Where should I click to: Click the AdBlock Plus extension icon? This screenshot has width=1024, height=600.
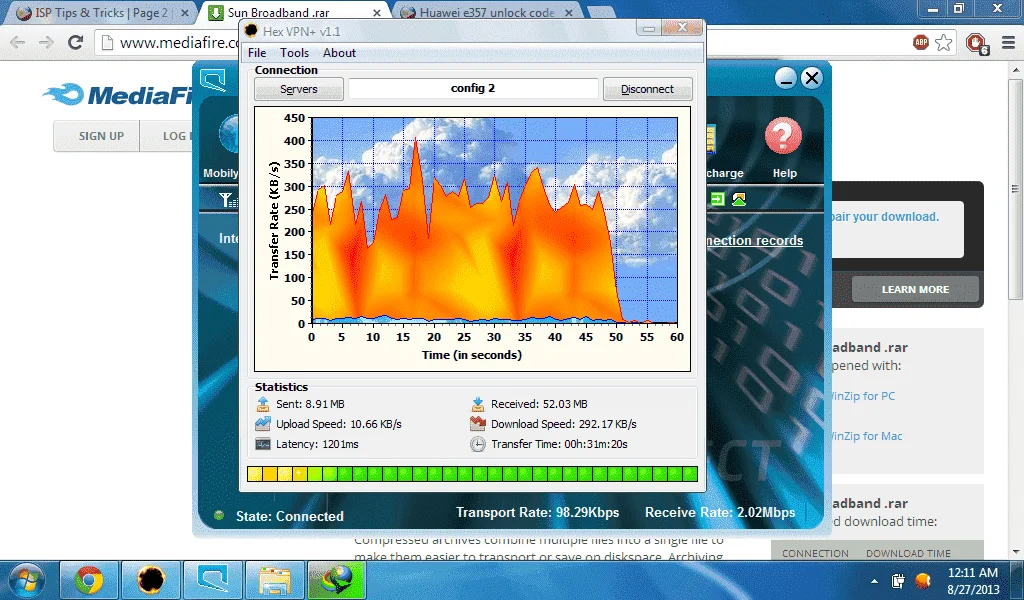pyautogui.click(x=921, y=42)
